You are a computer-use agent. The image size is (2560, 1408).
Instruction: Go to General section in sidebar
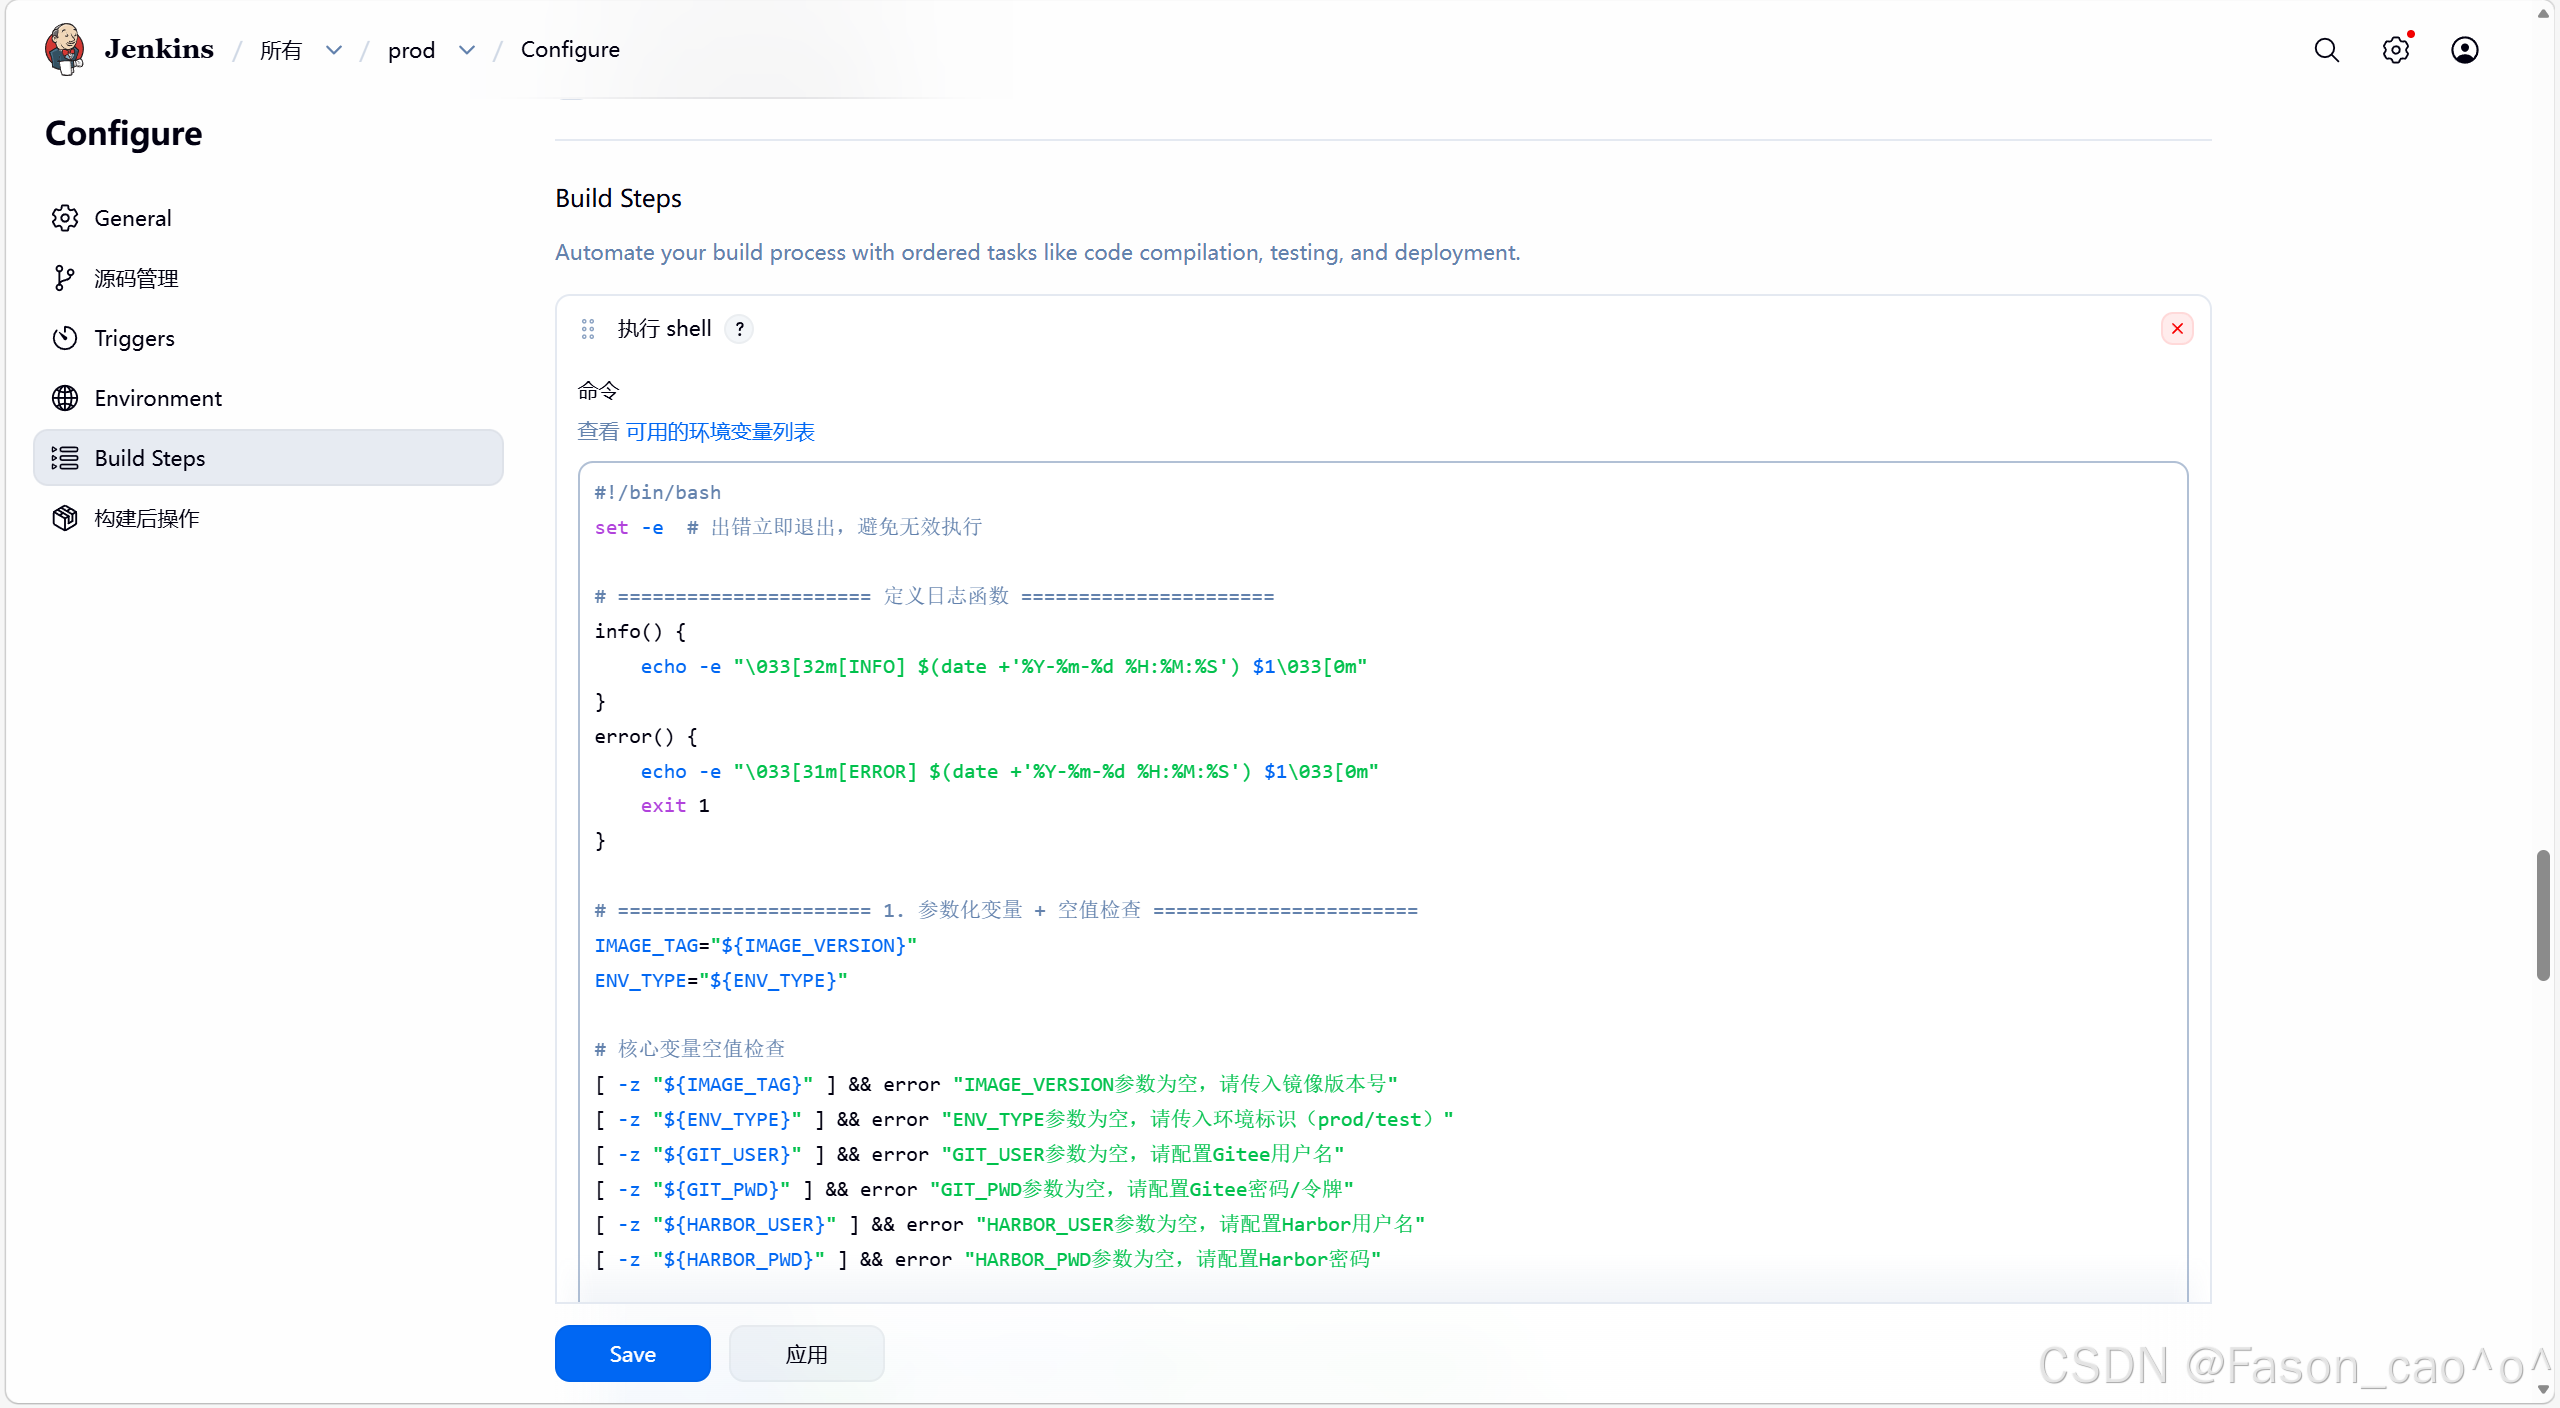click(x=133, y=218)
